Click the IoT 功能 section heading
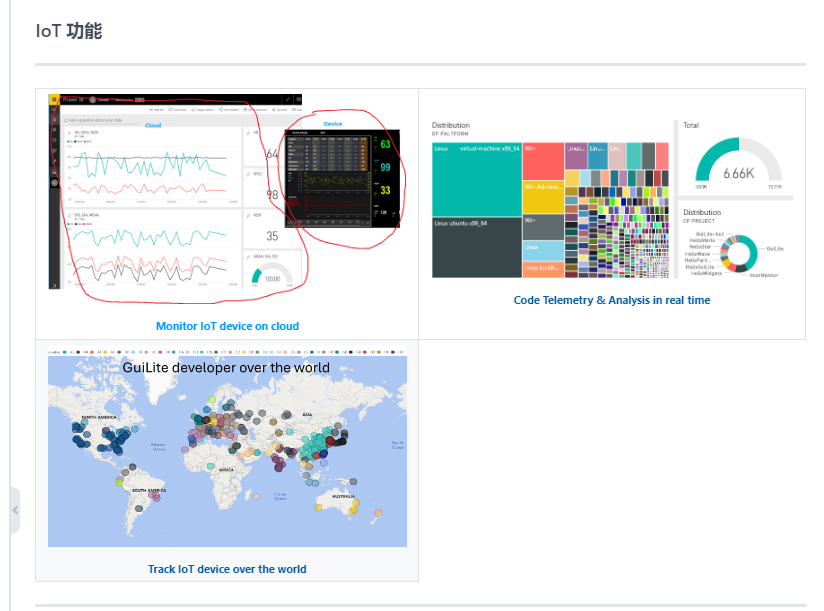The width and height of the screenshot is (824, 611). coord(69,31)
